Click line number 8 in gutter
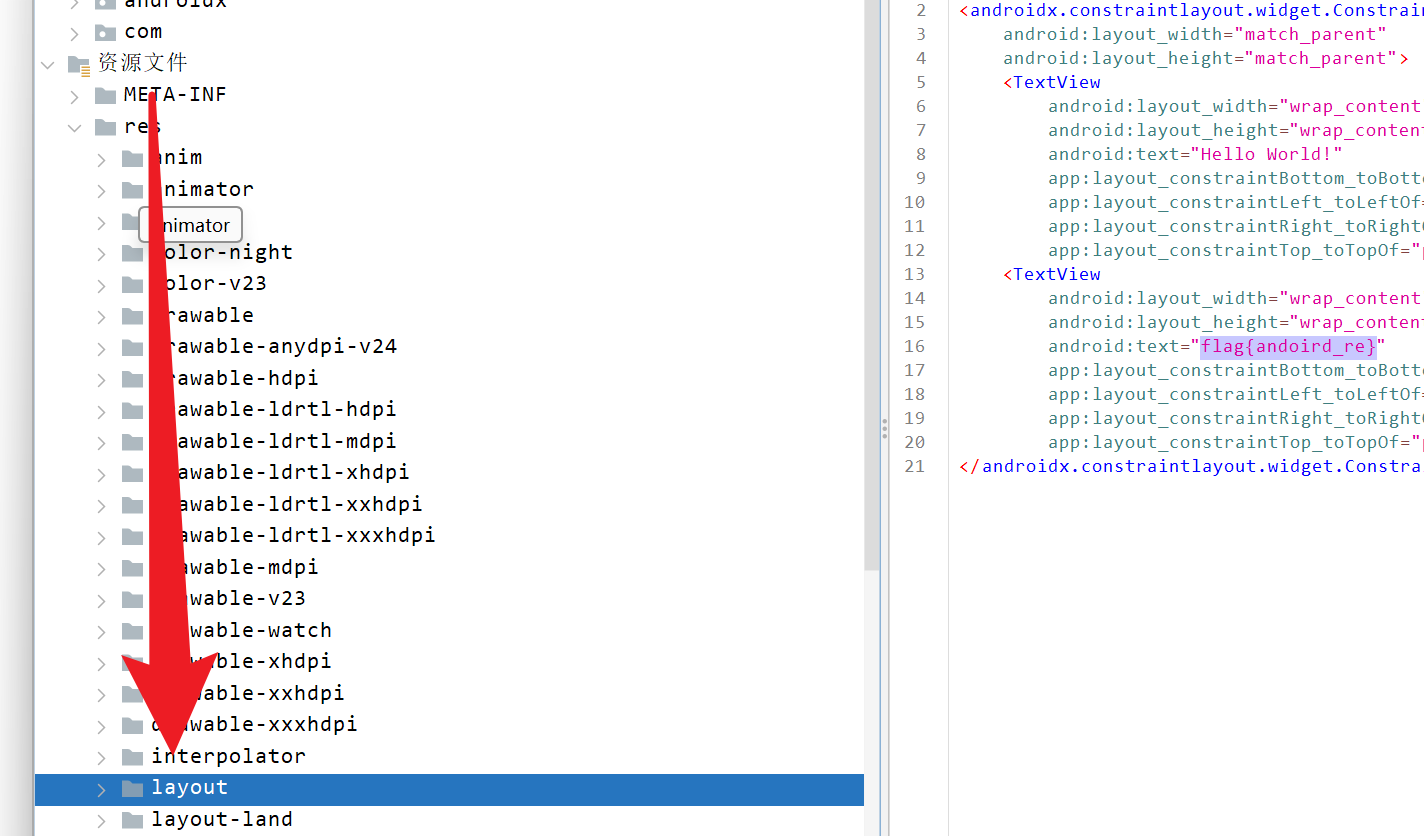Image resolution: width=1424 pixels, height=836 pixels. [920, 154]
